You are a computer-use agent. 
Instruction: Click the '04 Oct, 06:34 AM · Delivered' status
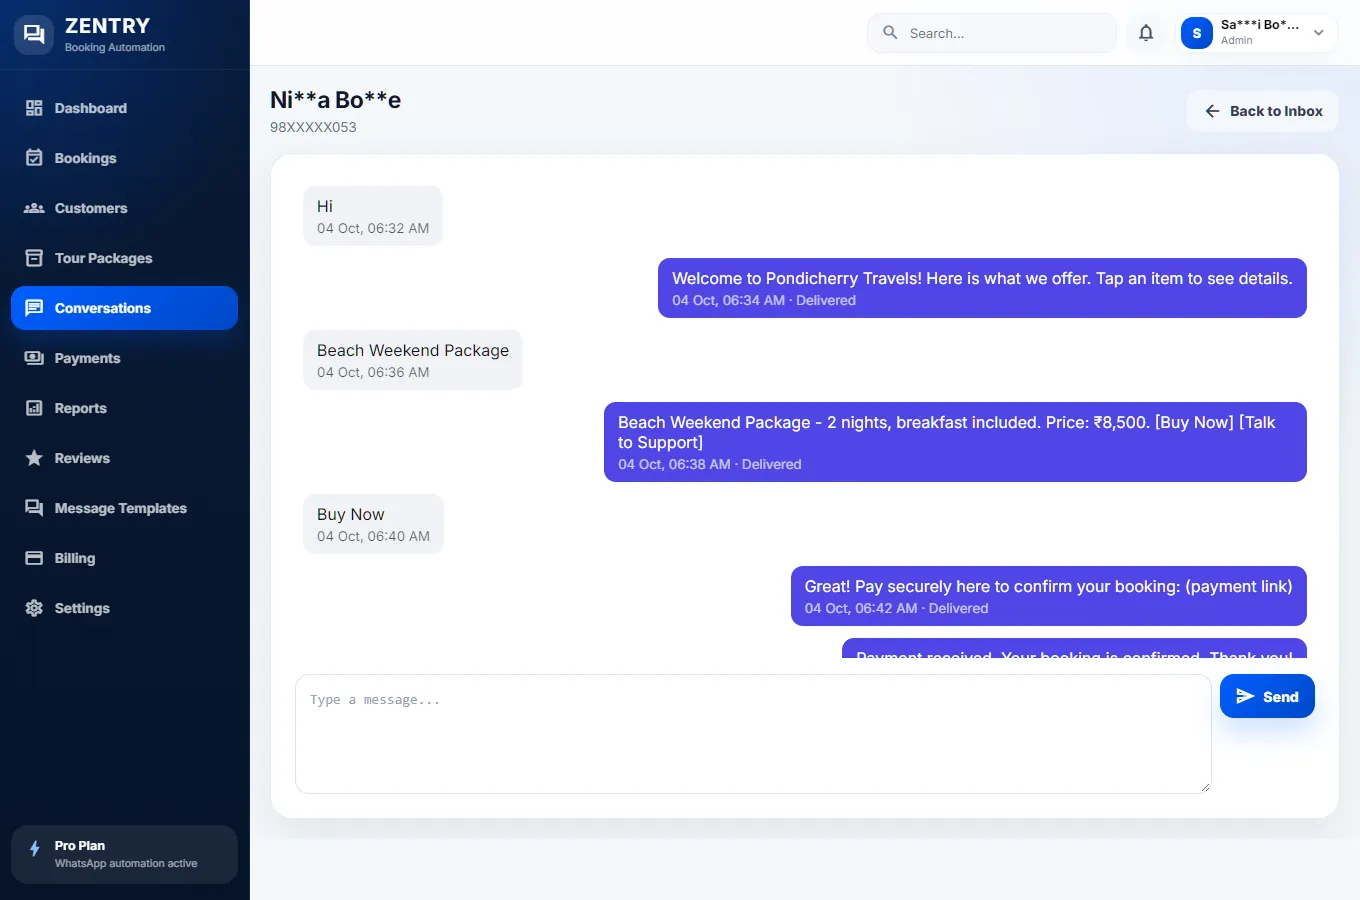point(764,300)
